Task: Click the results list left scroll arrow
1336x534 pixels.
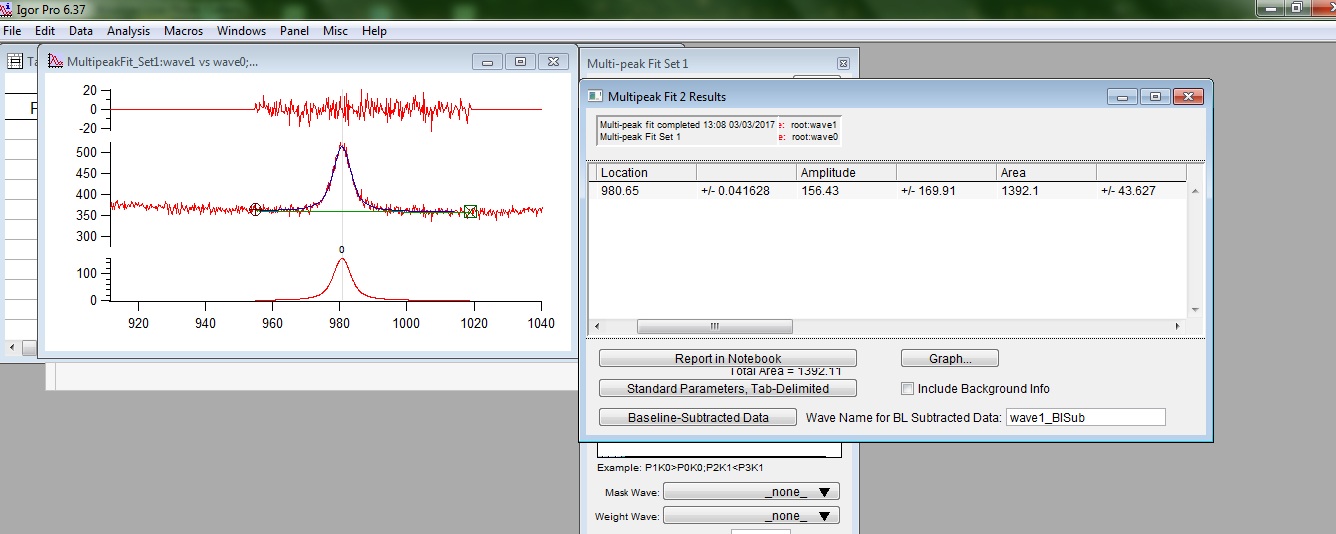Action: (595, 326)
